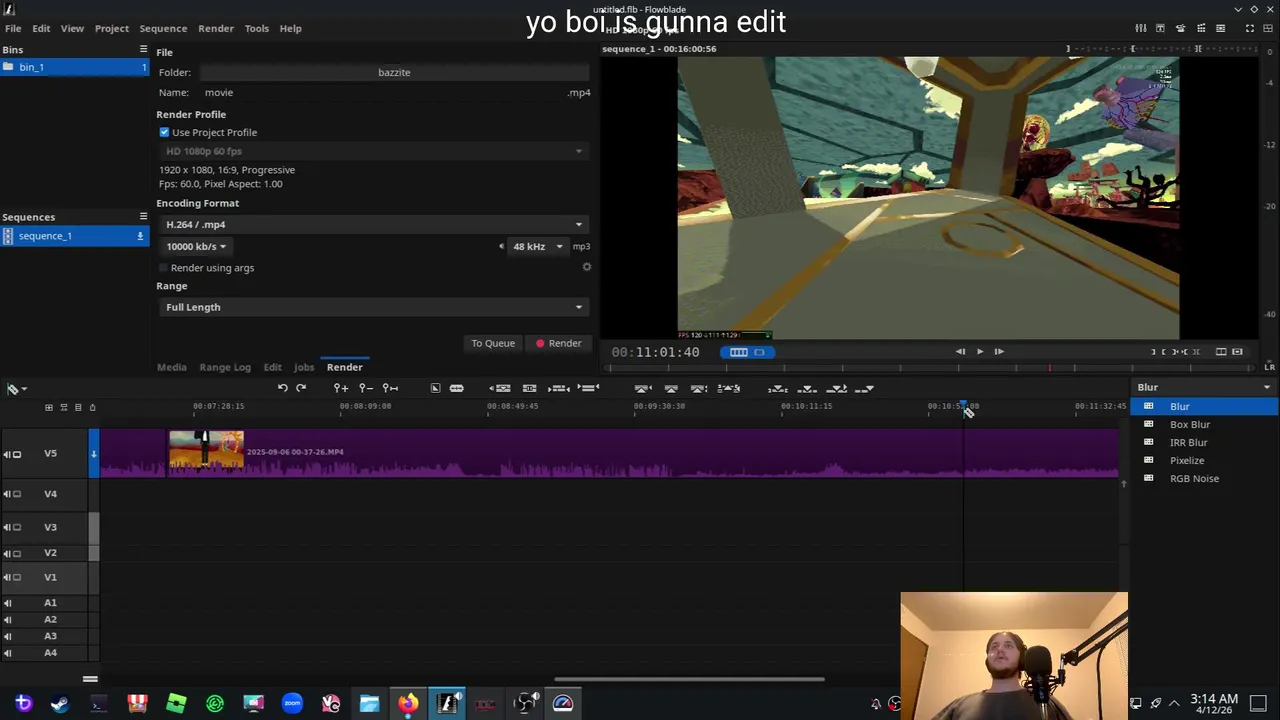Open the Tools menu

tap(257, 28)
